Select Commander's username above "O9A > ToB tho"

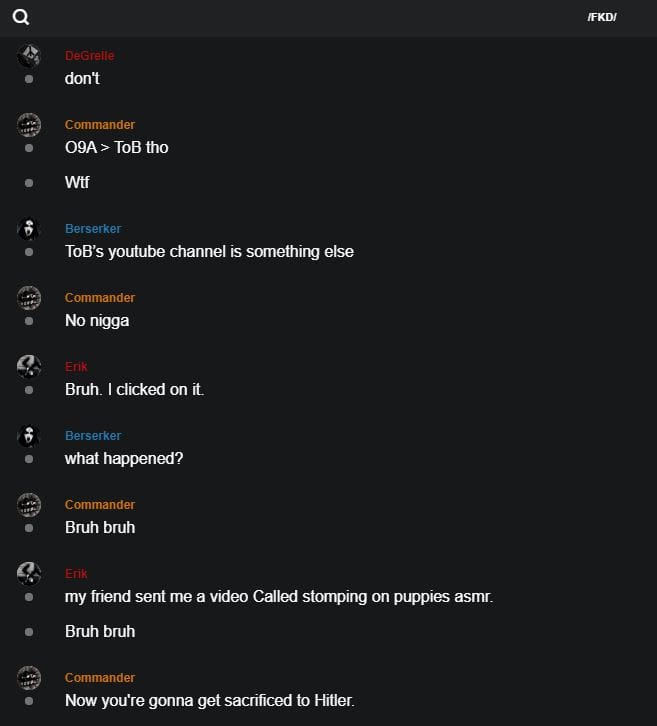click(x=100, y=125)
